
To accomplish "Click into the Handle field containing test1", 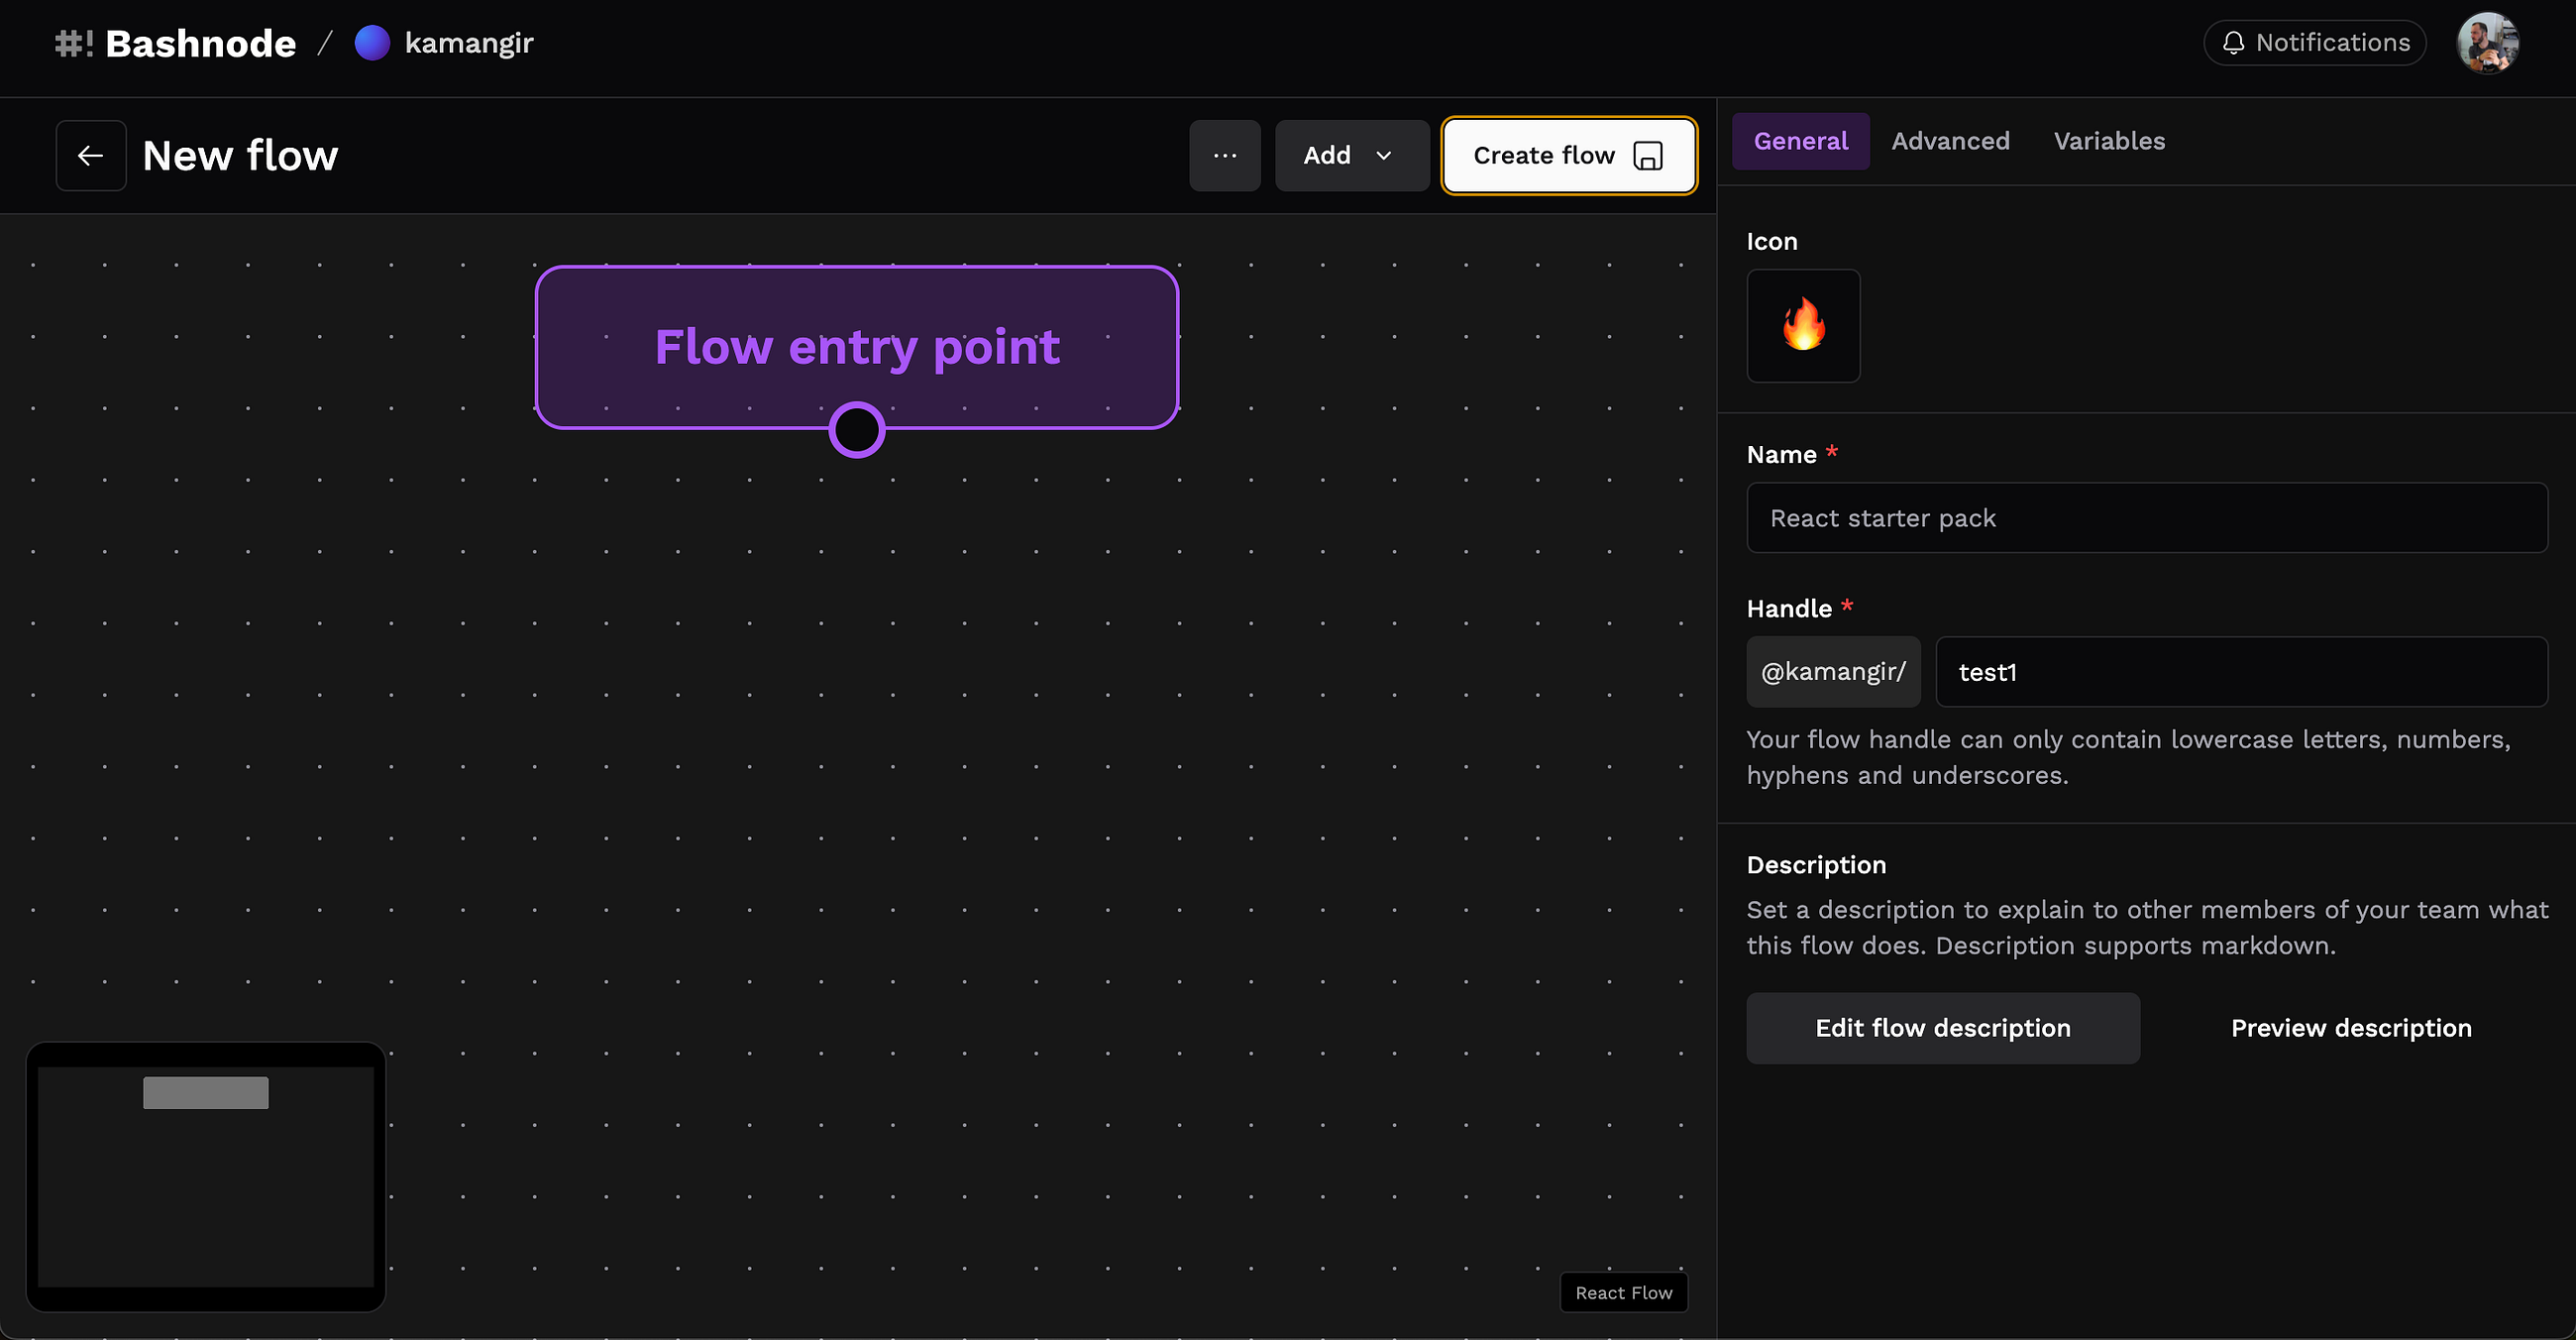I will 2240,671.
